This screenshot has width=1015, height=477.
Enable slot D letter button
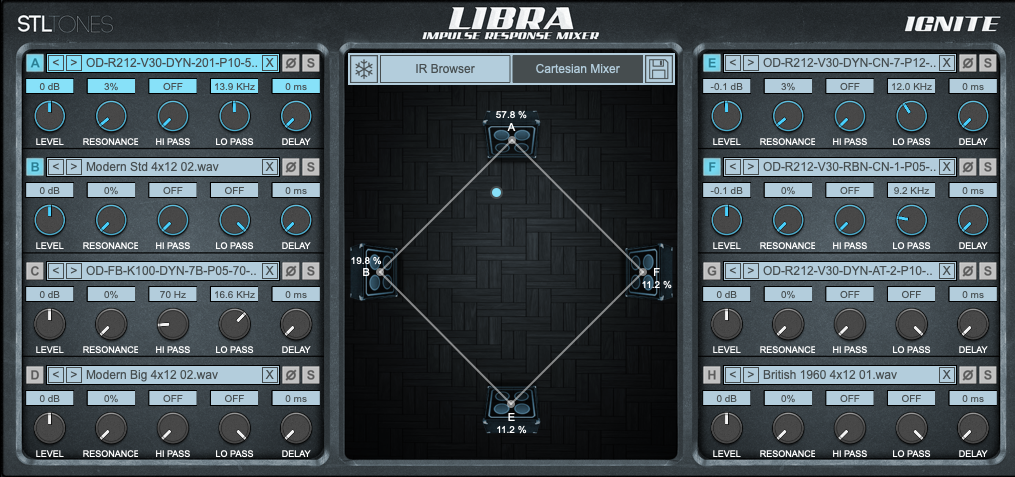35,375
